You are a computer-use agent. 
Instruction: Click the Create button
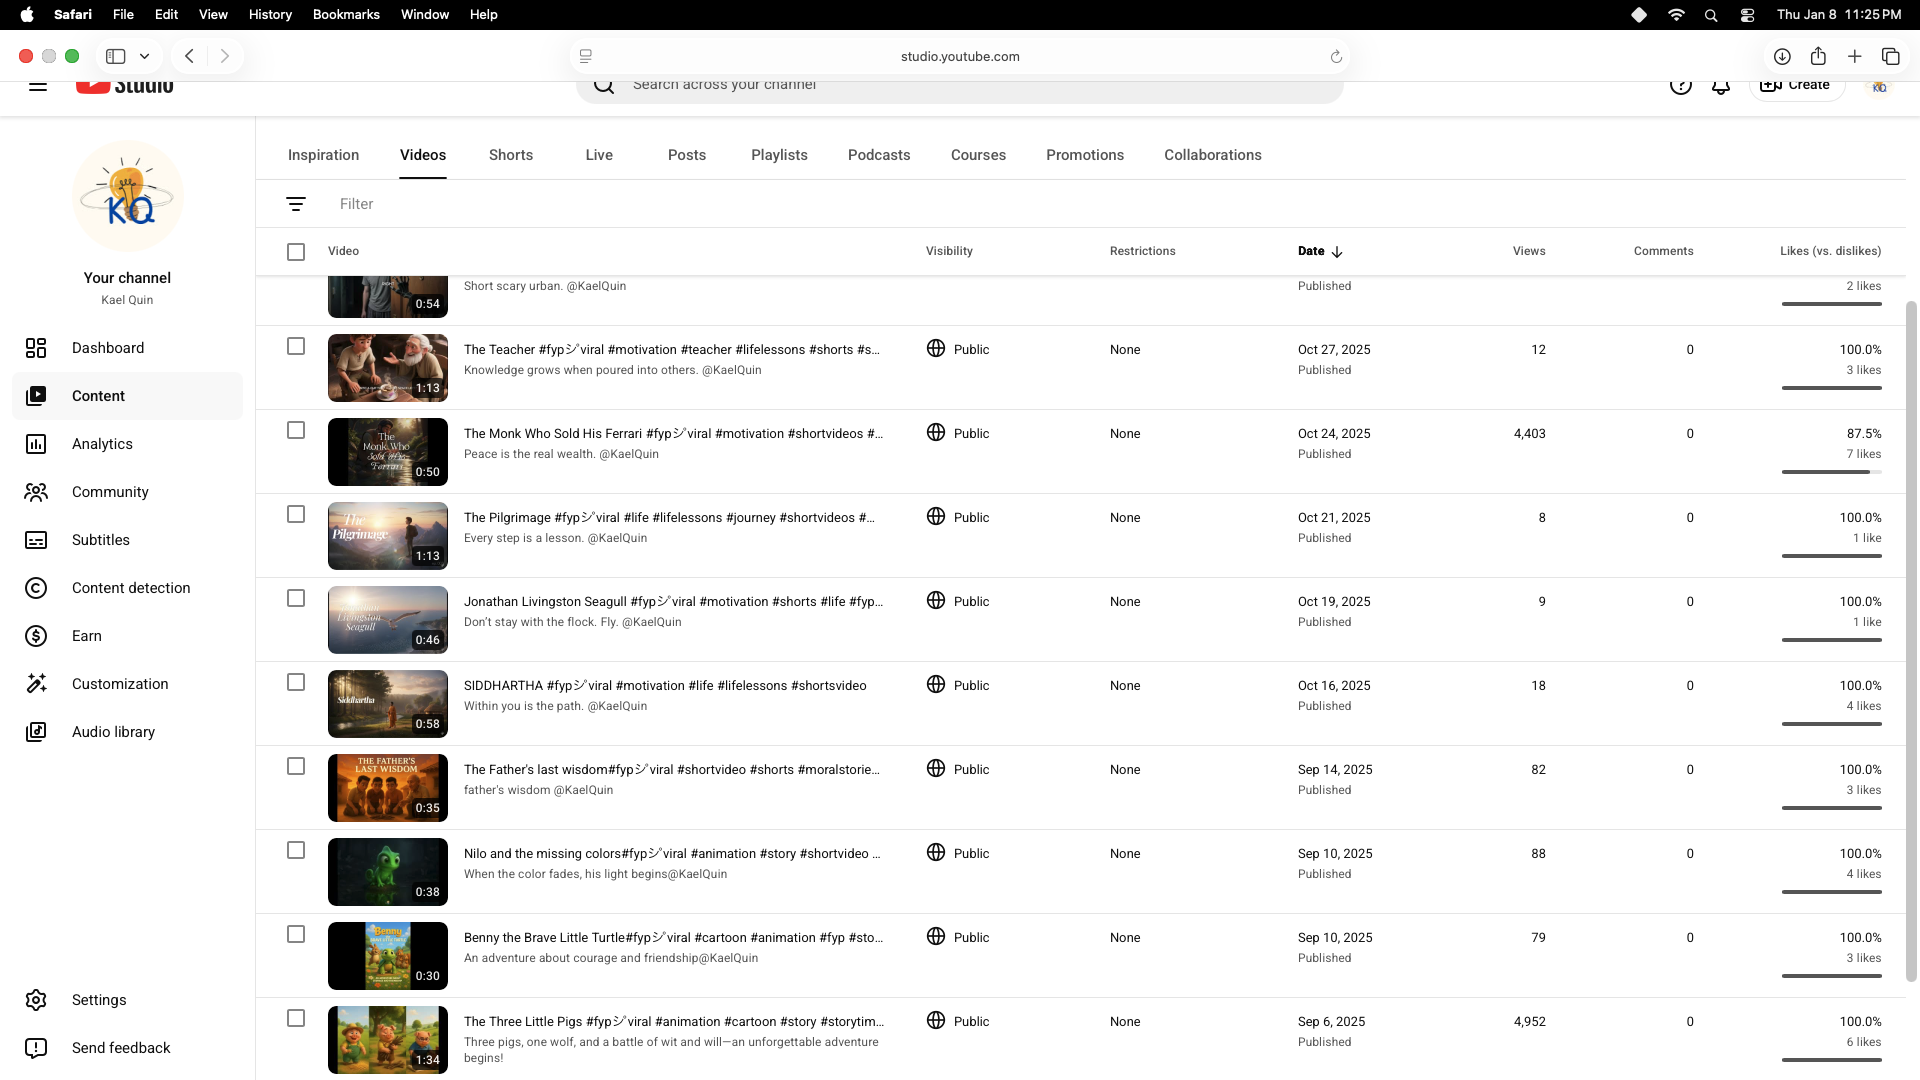[x=1796, y=86]
